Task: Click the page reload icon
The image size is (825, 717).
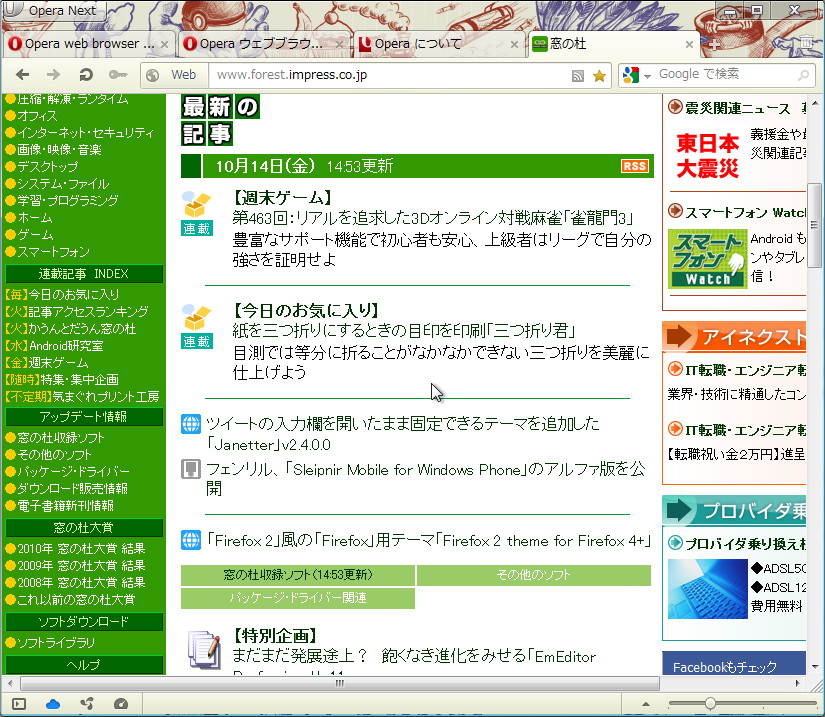Action: [x=84, y=75]
